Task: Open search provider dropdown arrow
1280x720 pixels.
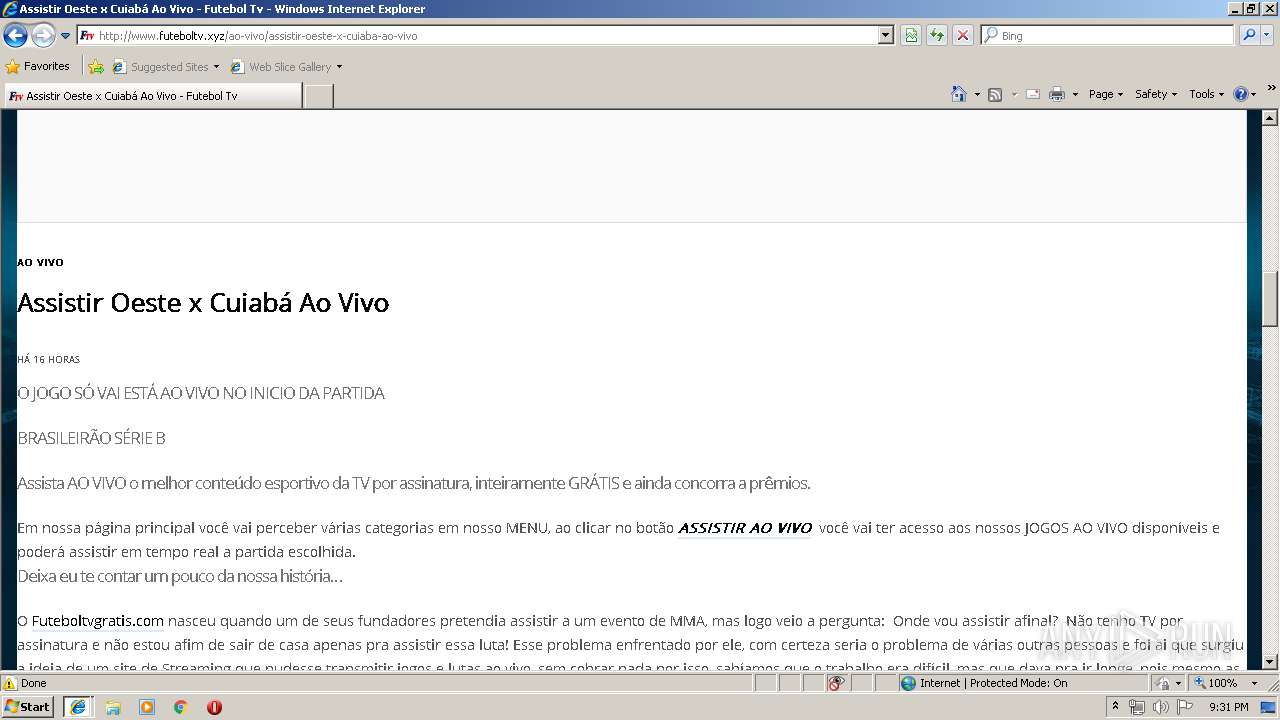Action: [1267, 35]
